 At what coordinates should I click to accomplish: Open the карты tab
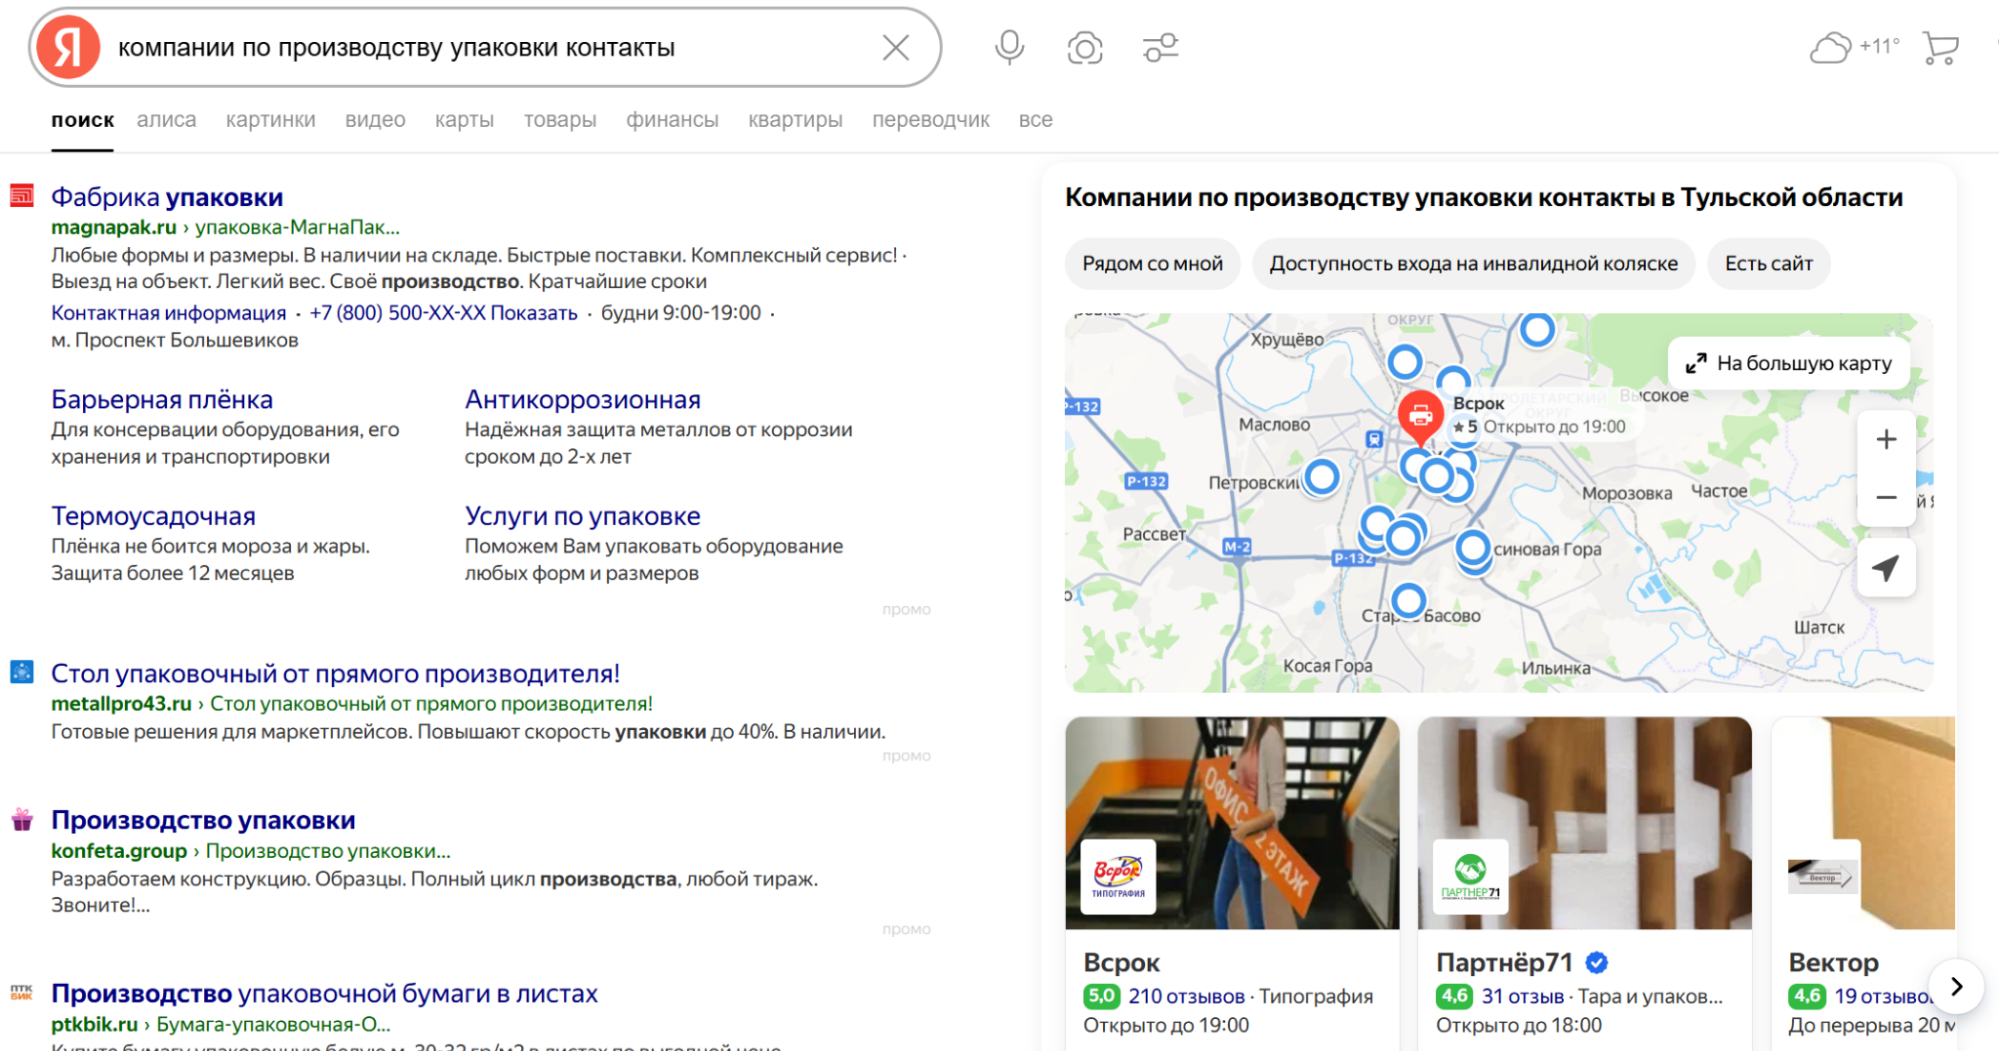[464, 120]
